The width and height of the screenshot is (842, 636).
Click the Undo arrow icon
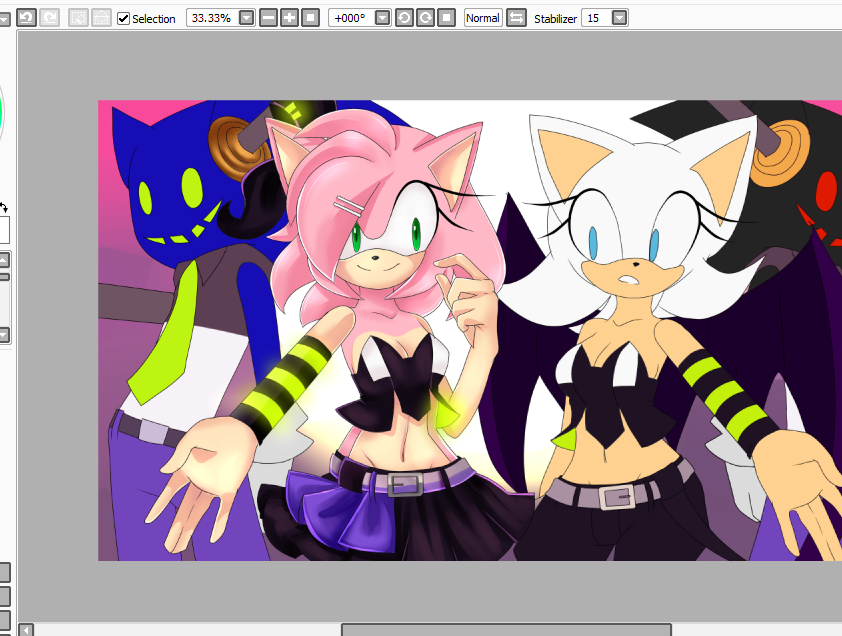pos(26,18)
